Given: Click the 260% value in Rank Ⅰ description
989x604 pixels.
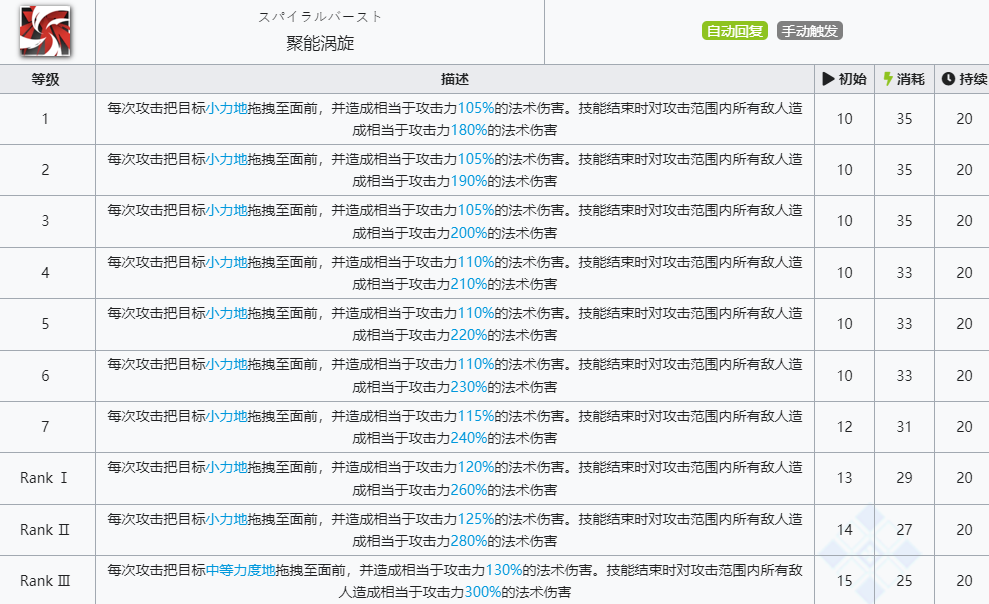Looking at the screenshot, I should click(469, 489).
